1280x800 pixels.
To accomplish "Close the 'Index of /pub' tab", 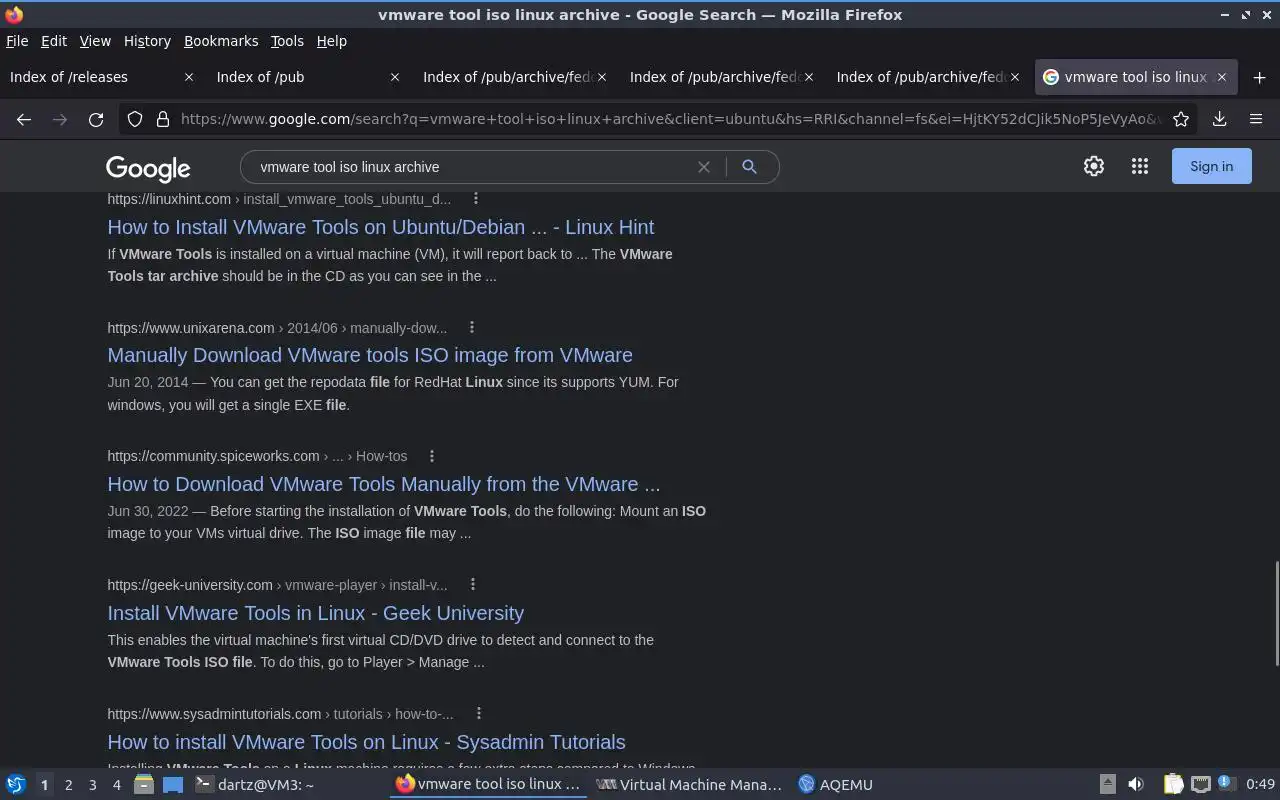I will point(395,77).
